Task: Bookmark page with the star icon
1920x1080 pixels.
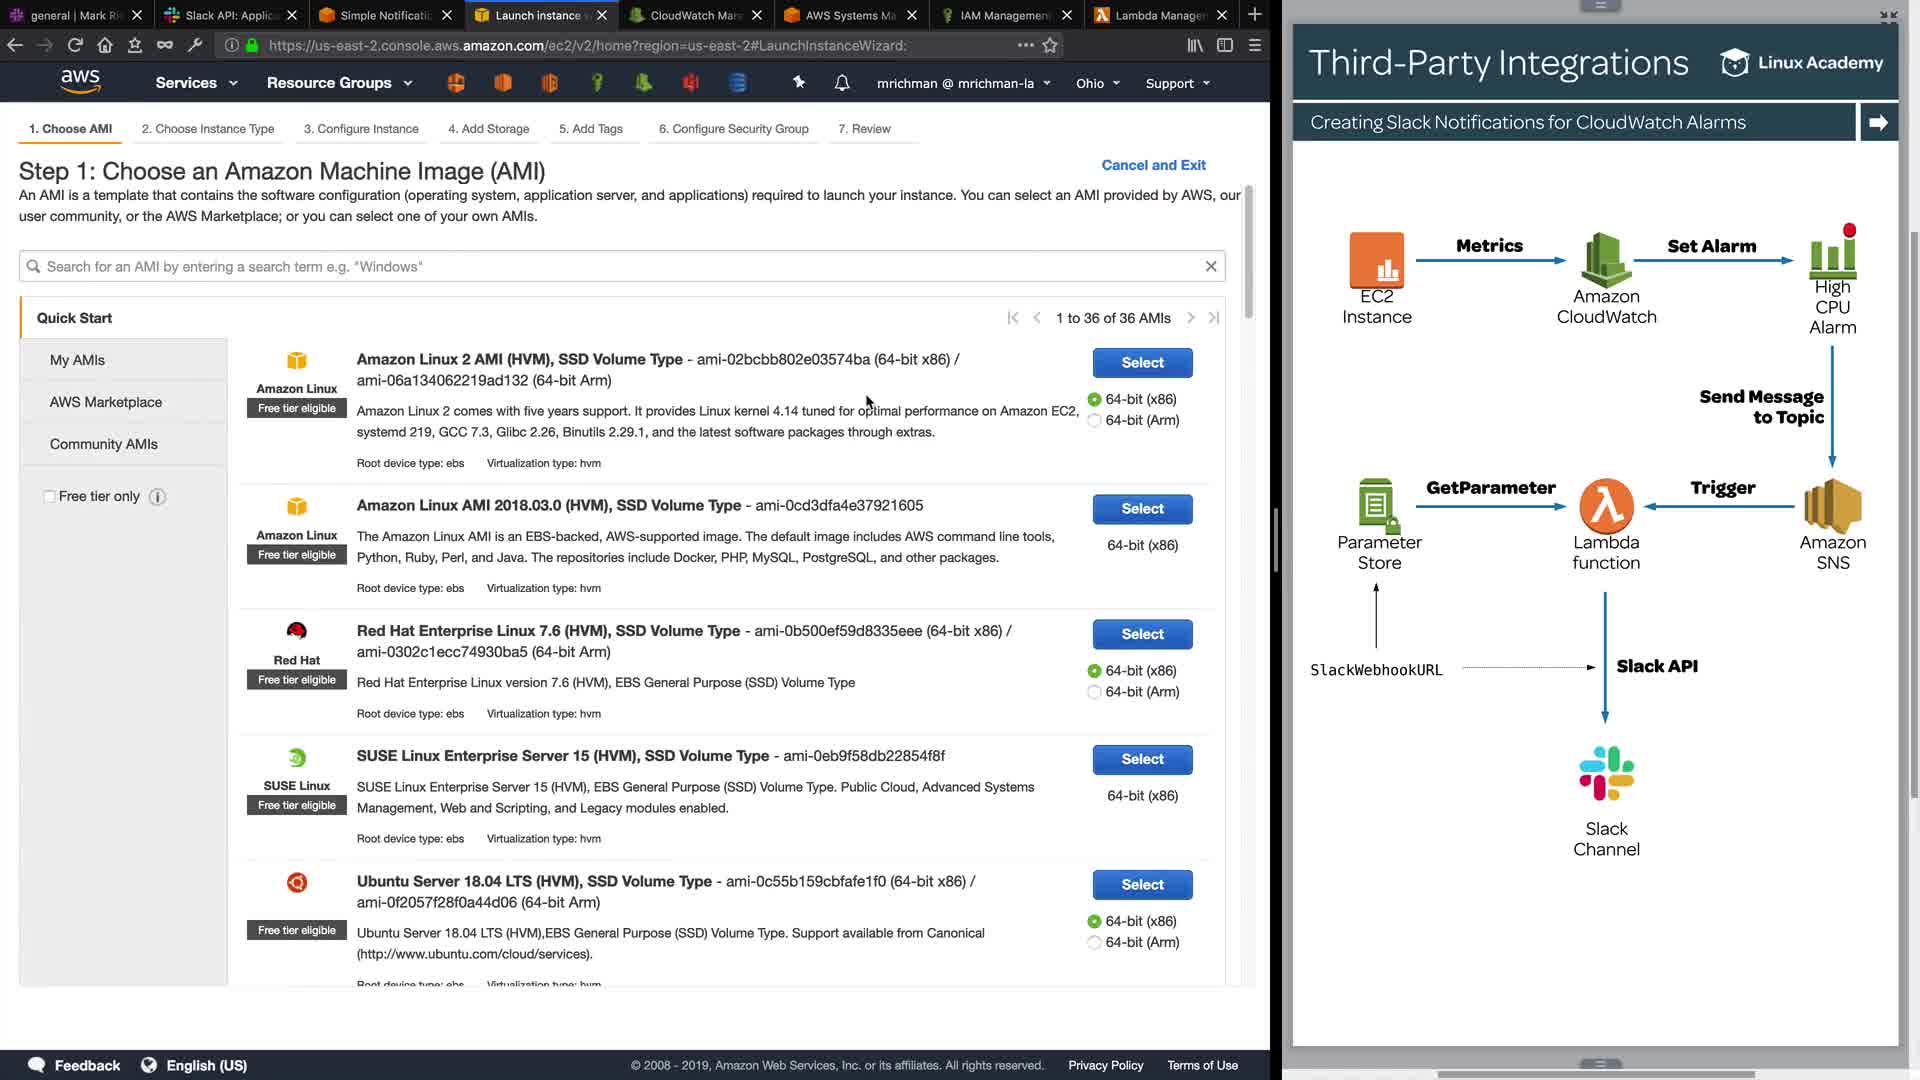Action: click(x=1050, y=45)
